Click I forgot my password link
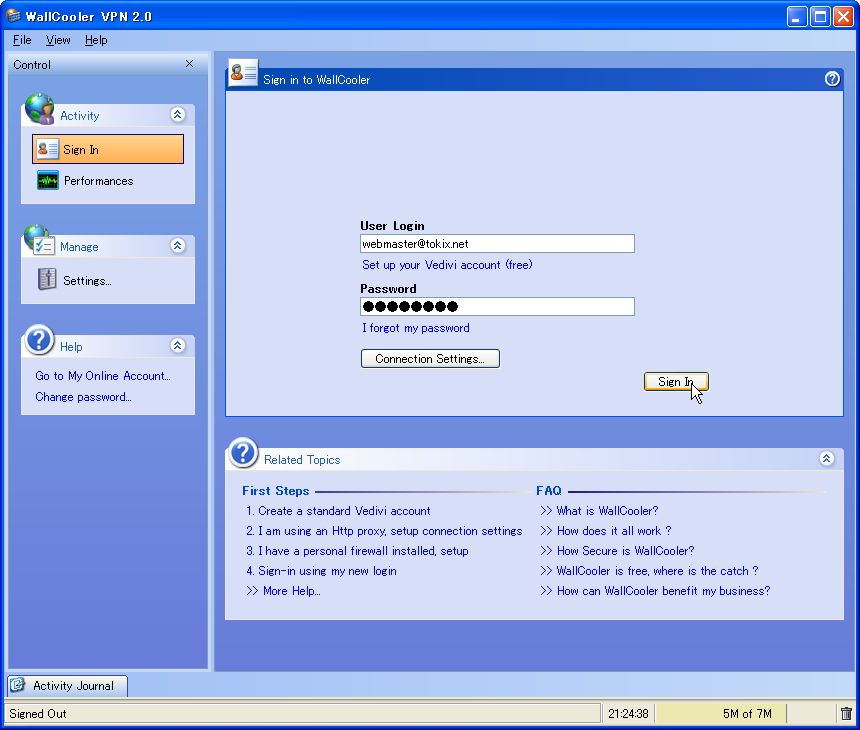The image size is (860, 730). tap(416, 328)
